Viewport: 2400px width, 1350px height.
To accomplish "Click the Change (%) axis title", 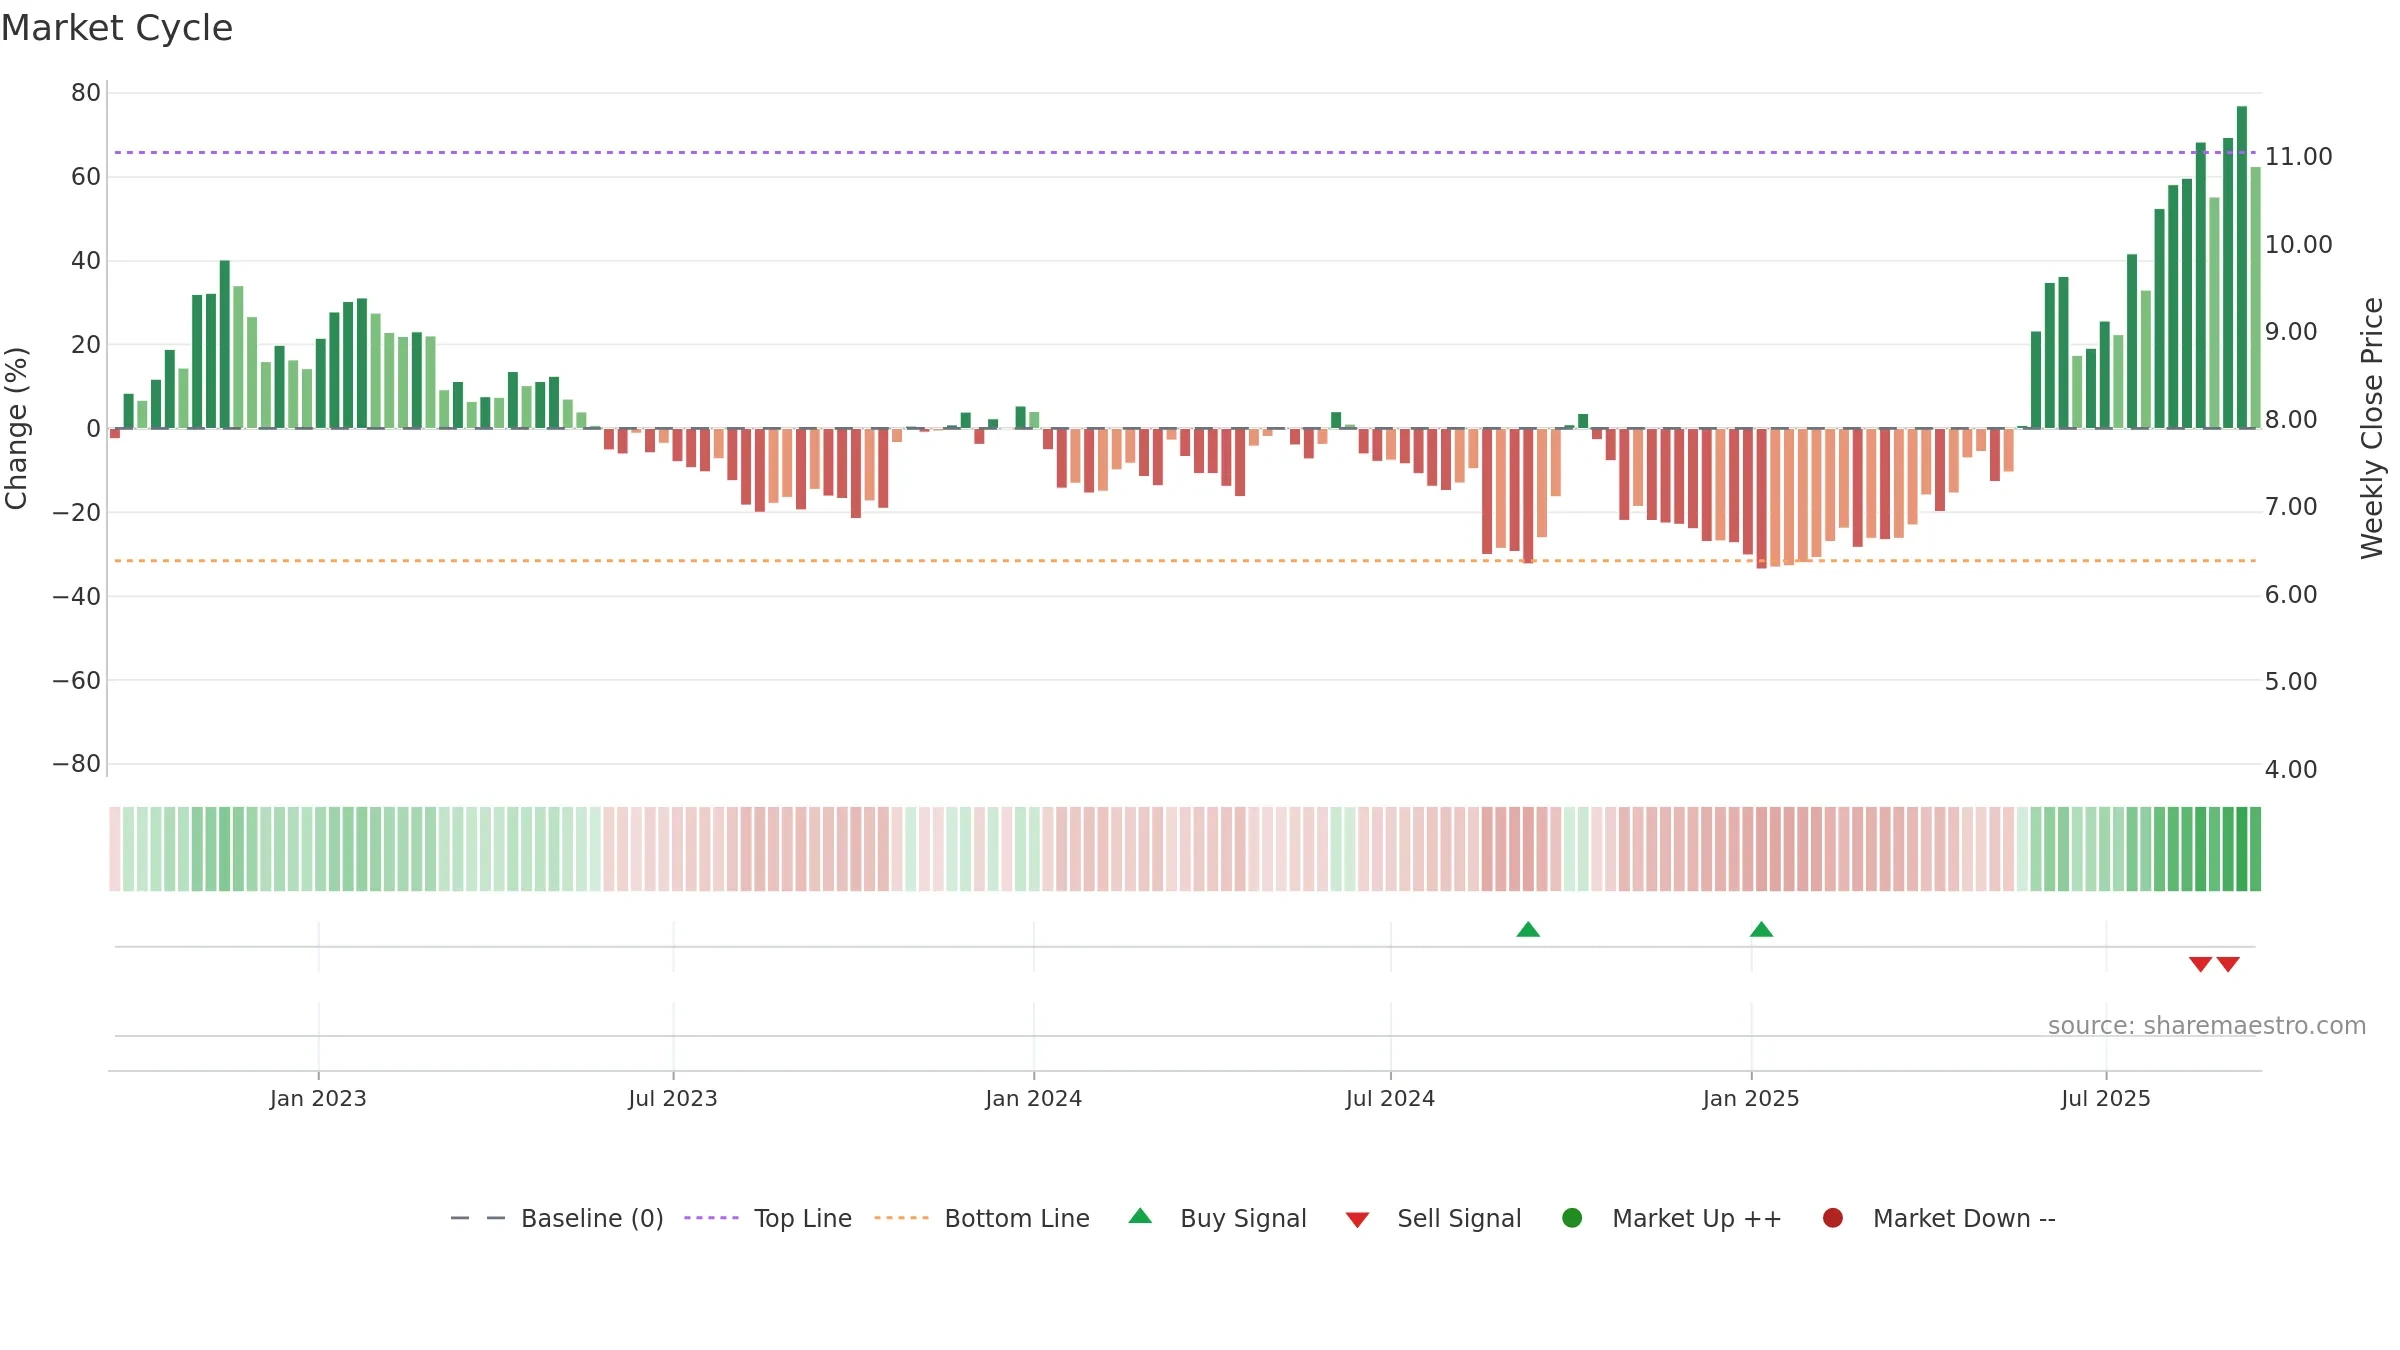I will pos(16,428).
